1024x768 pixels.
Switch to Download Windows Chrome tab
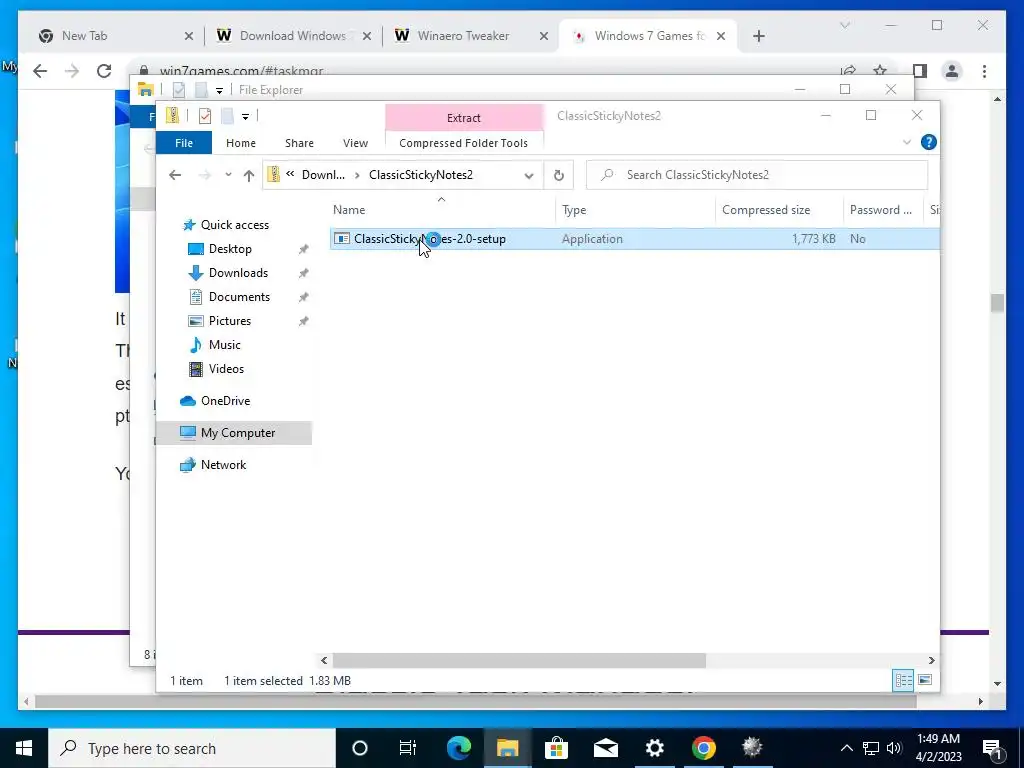(x=293, y=36)
